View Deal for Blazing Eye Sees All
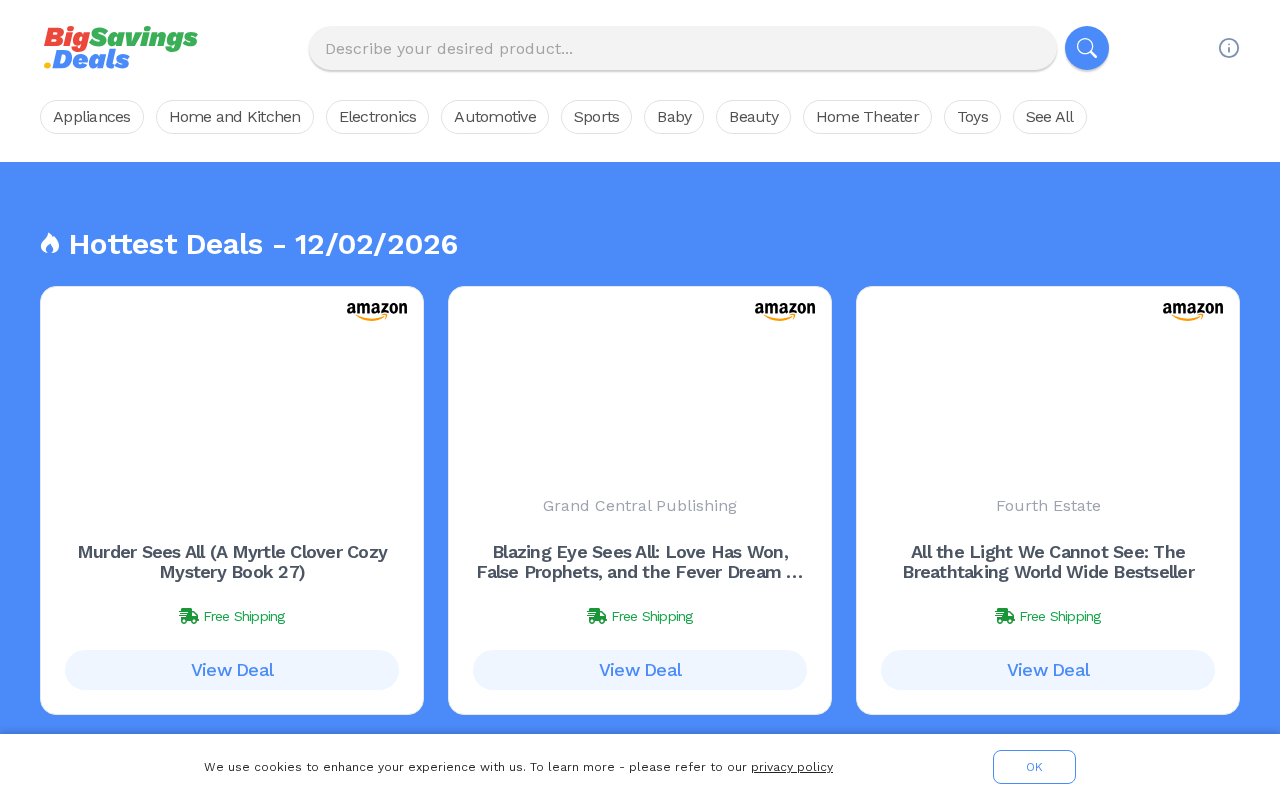The width and height of the screenshot is (1280, 800). tap(640, 670)
